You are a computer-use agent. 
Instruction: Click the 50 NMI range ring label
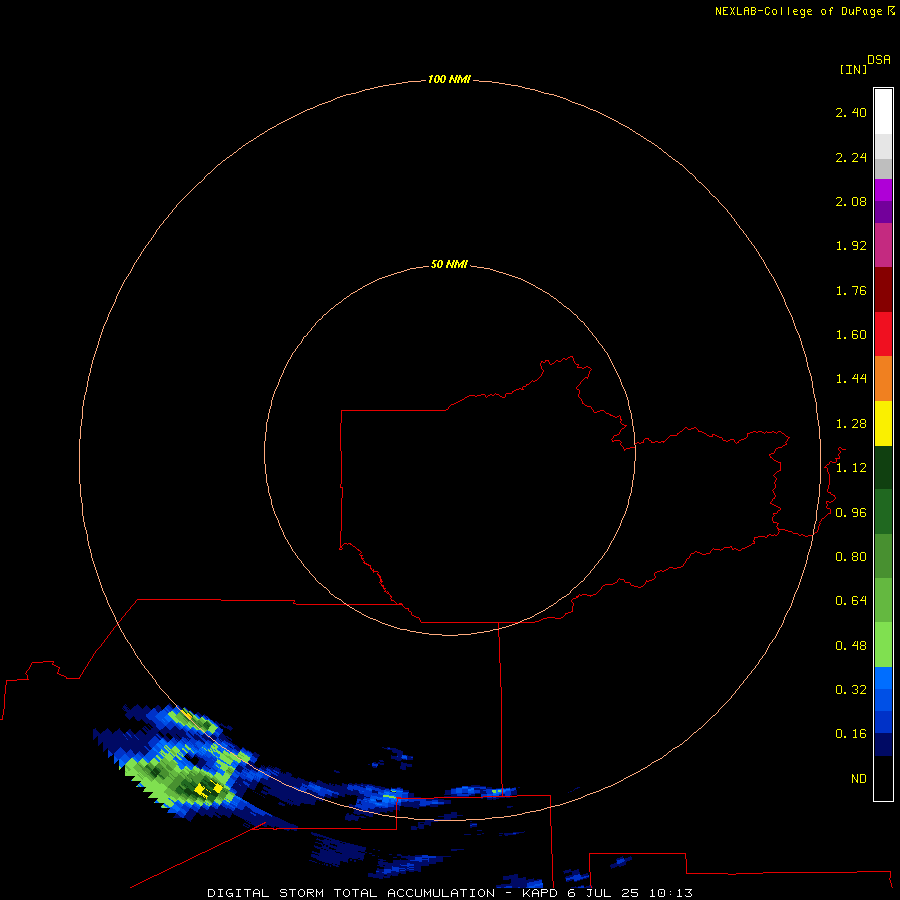[x=449, y=264]
